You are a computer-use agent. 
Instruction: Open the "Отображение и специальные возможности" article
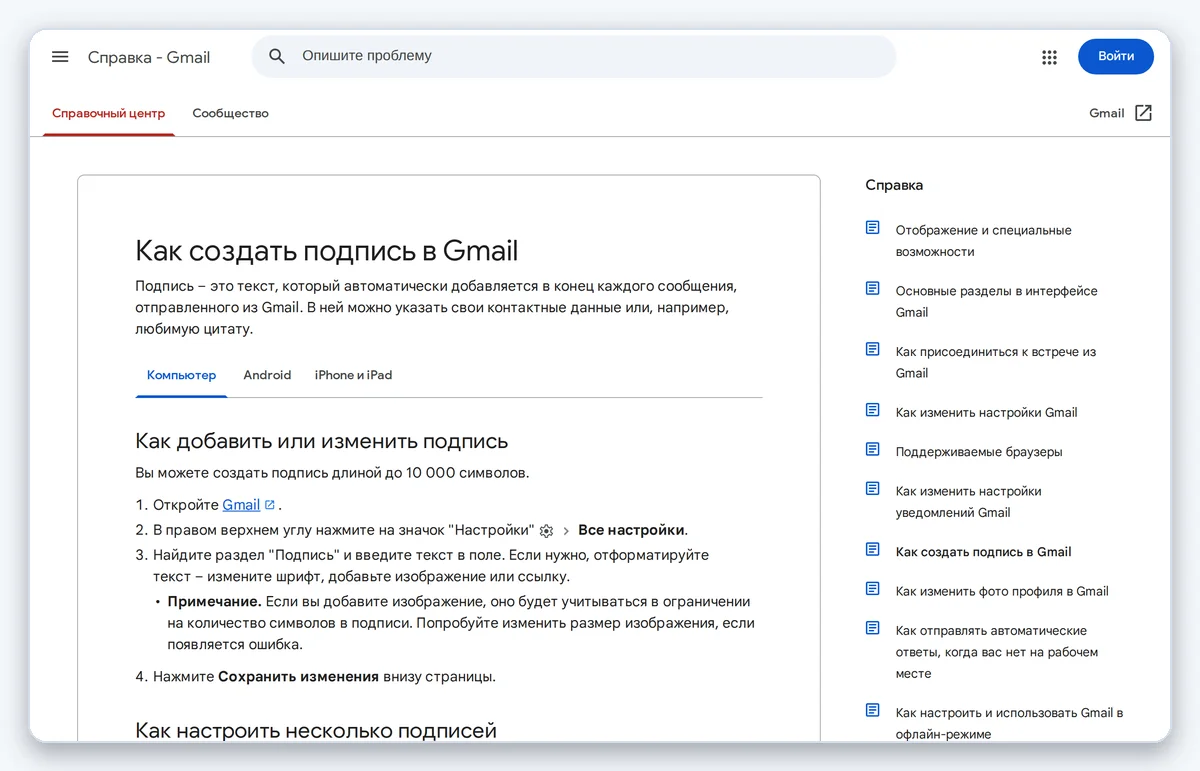pyautogui.click(x=983, y=241)
